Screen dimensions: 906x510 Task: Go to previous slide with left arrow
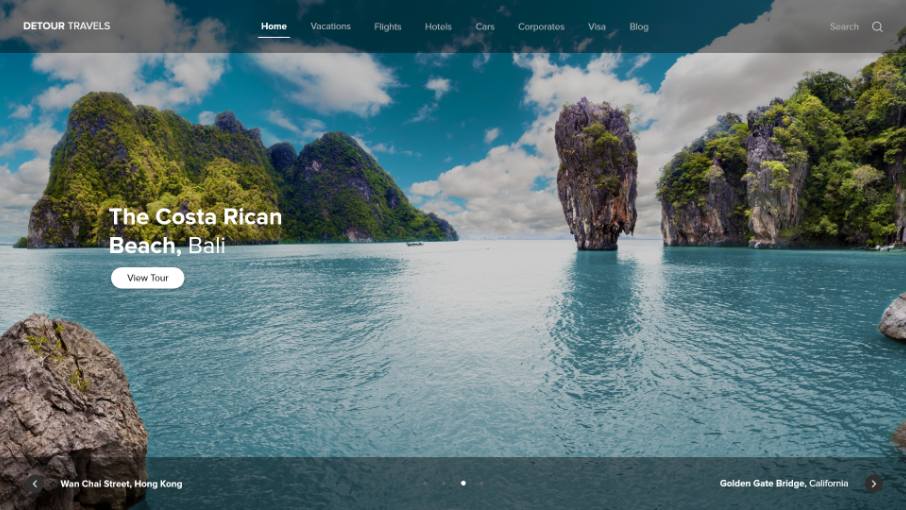[x=35, y=483]
